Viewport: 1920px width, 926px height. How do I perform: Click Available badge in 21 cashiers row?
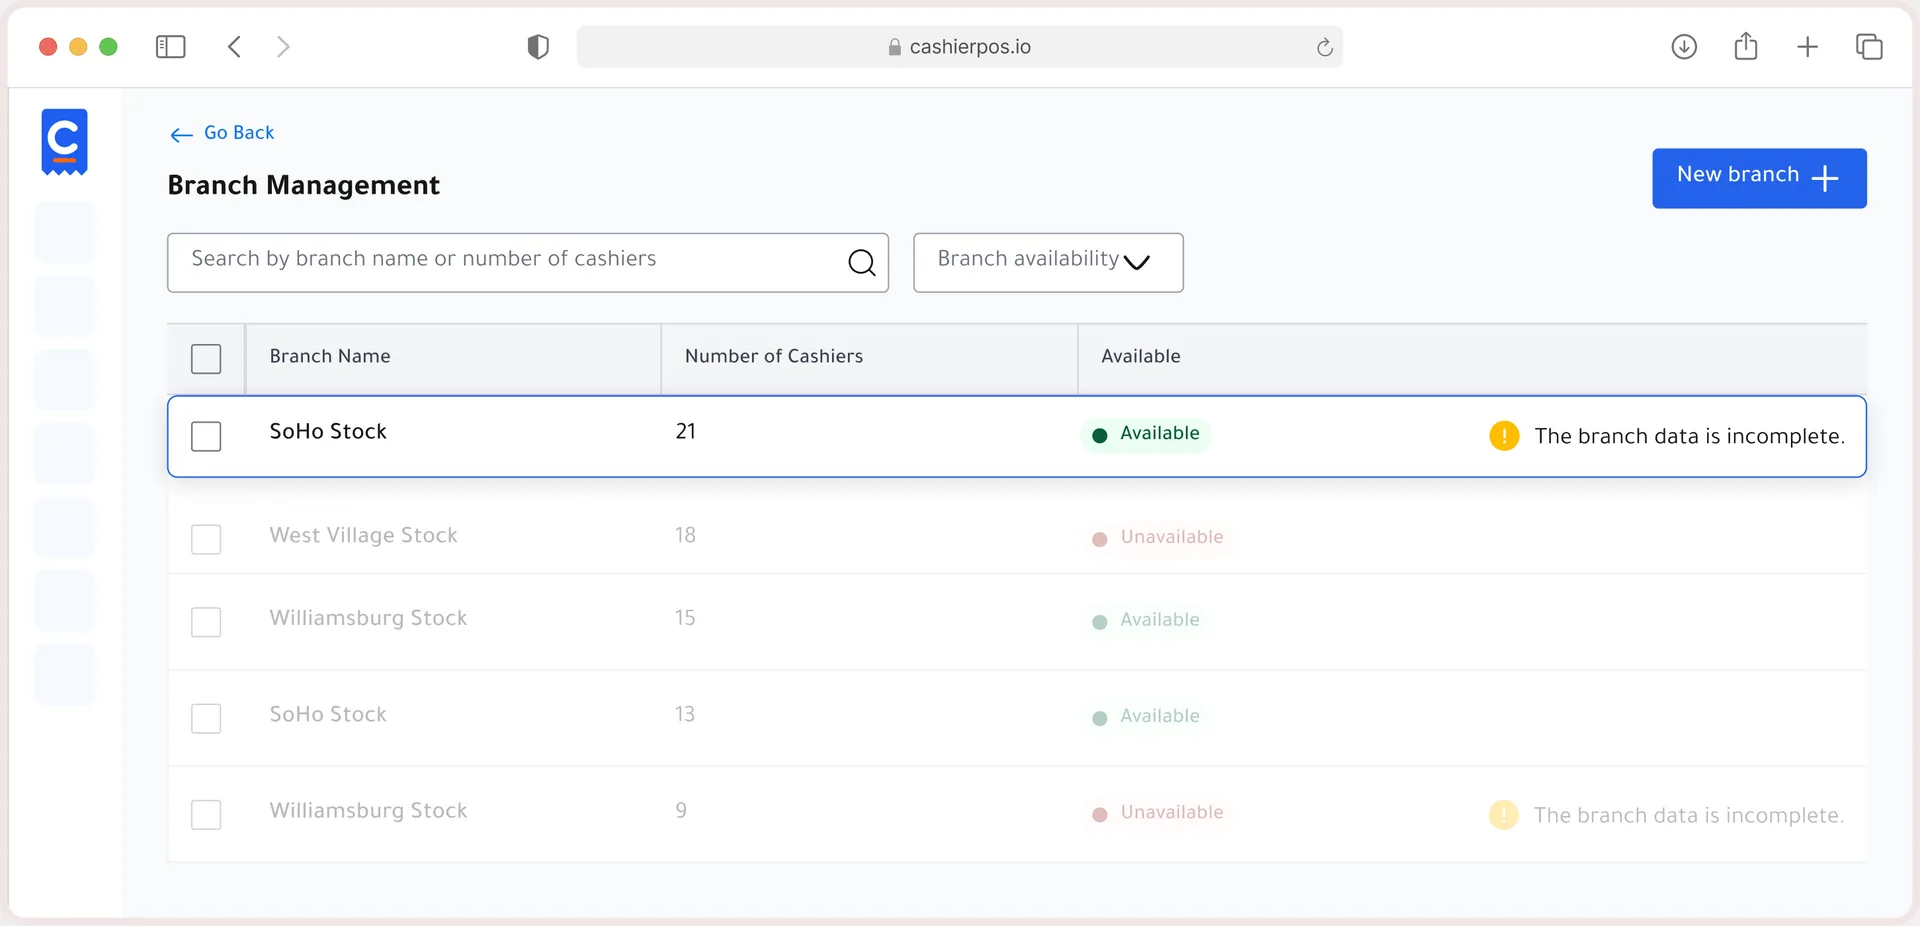click(1146, 435)
